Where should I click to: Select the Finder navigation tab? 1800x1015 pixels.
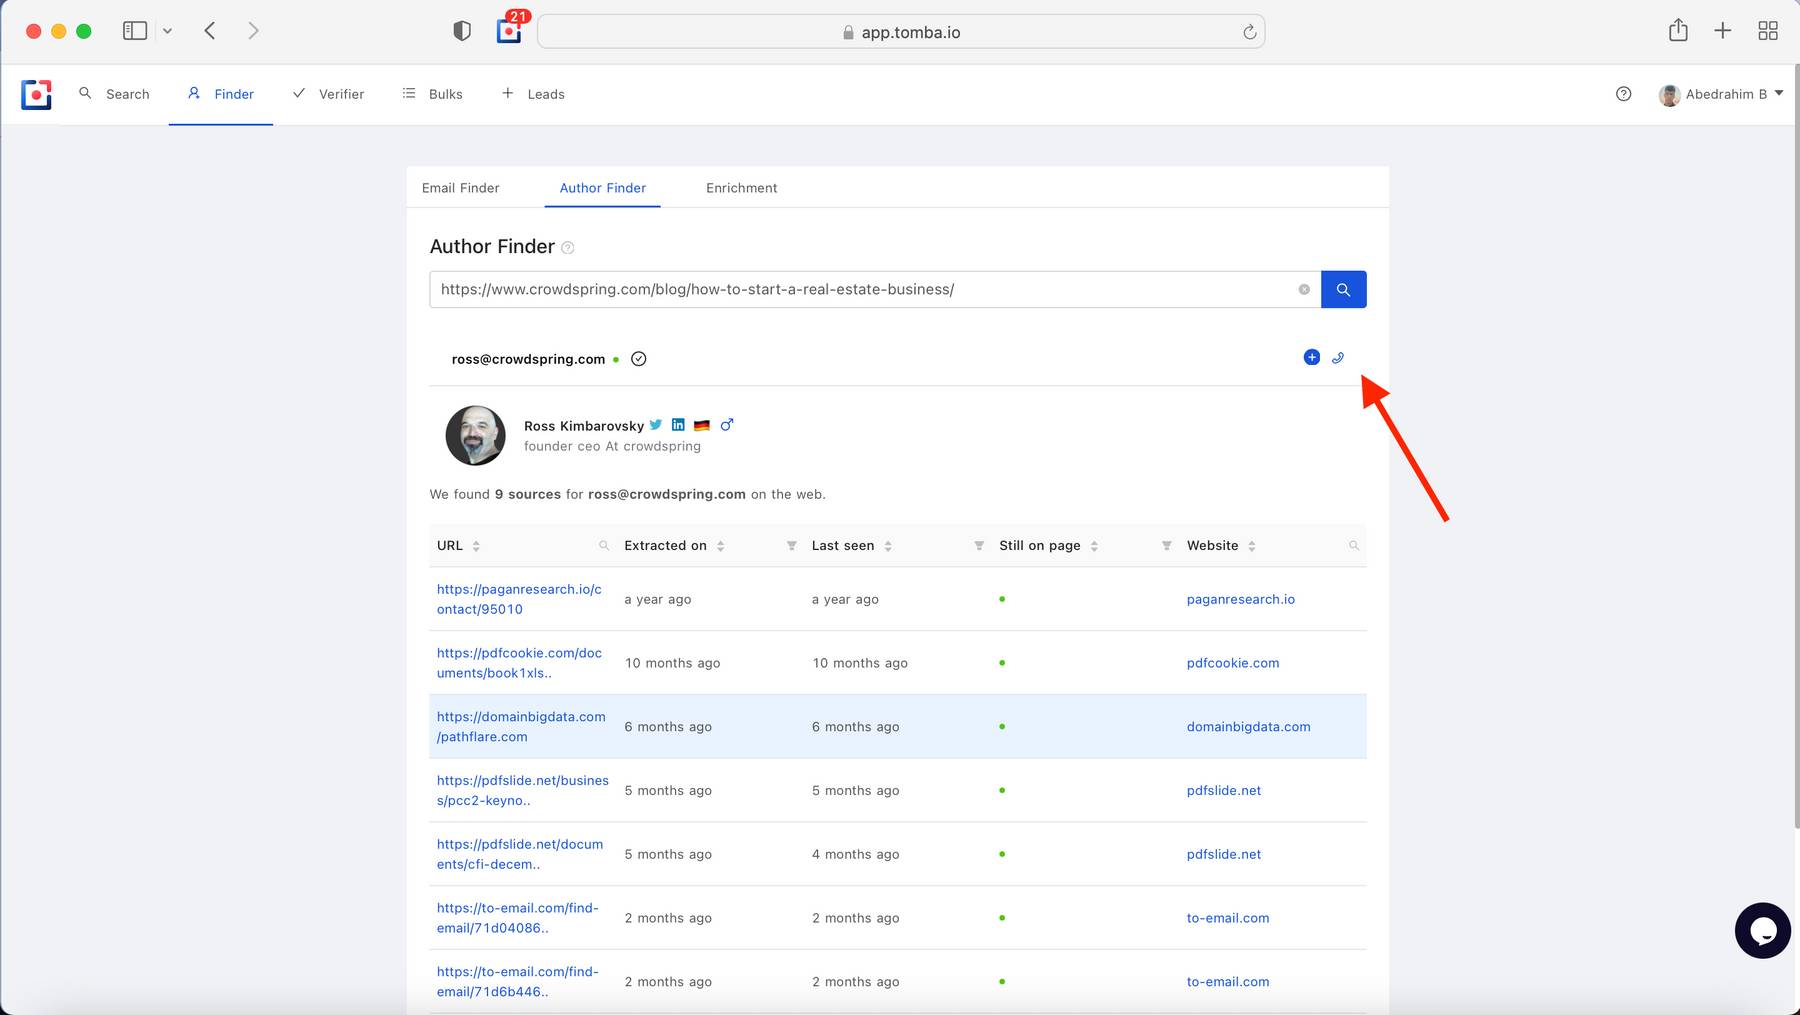221,94
